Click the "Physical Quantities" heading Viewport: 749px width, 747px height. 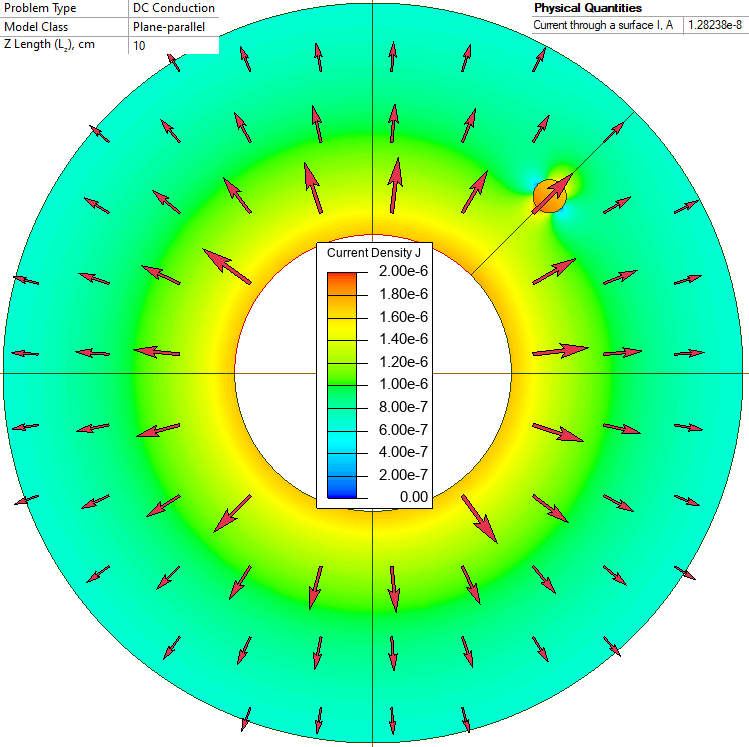588,8
